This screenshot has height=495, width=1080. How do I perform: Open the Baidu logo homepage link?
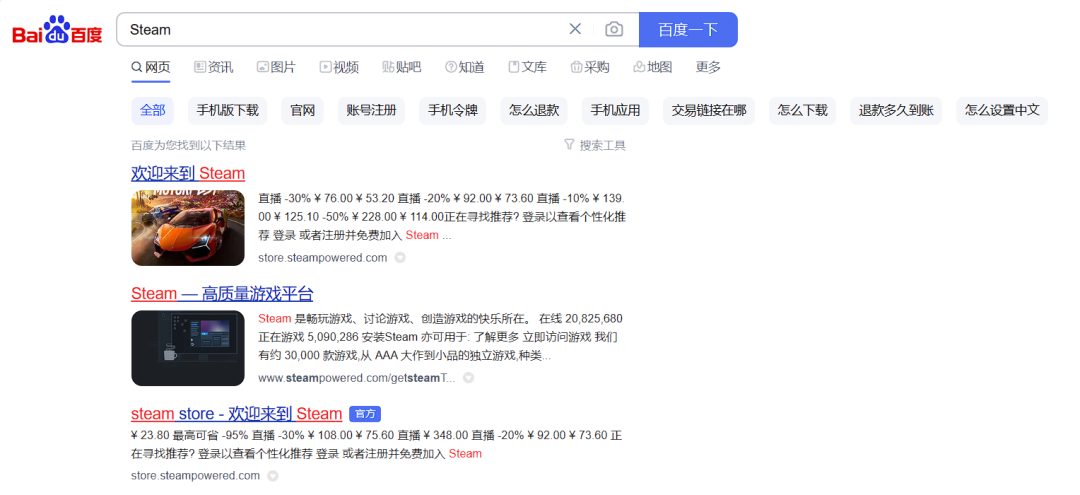click(x=57, y=30)
